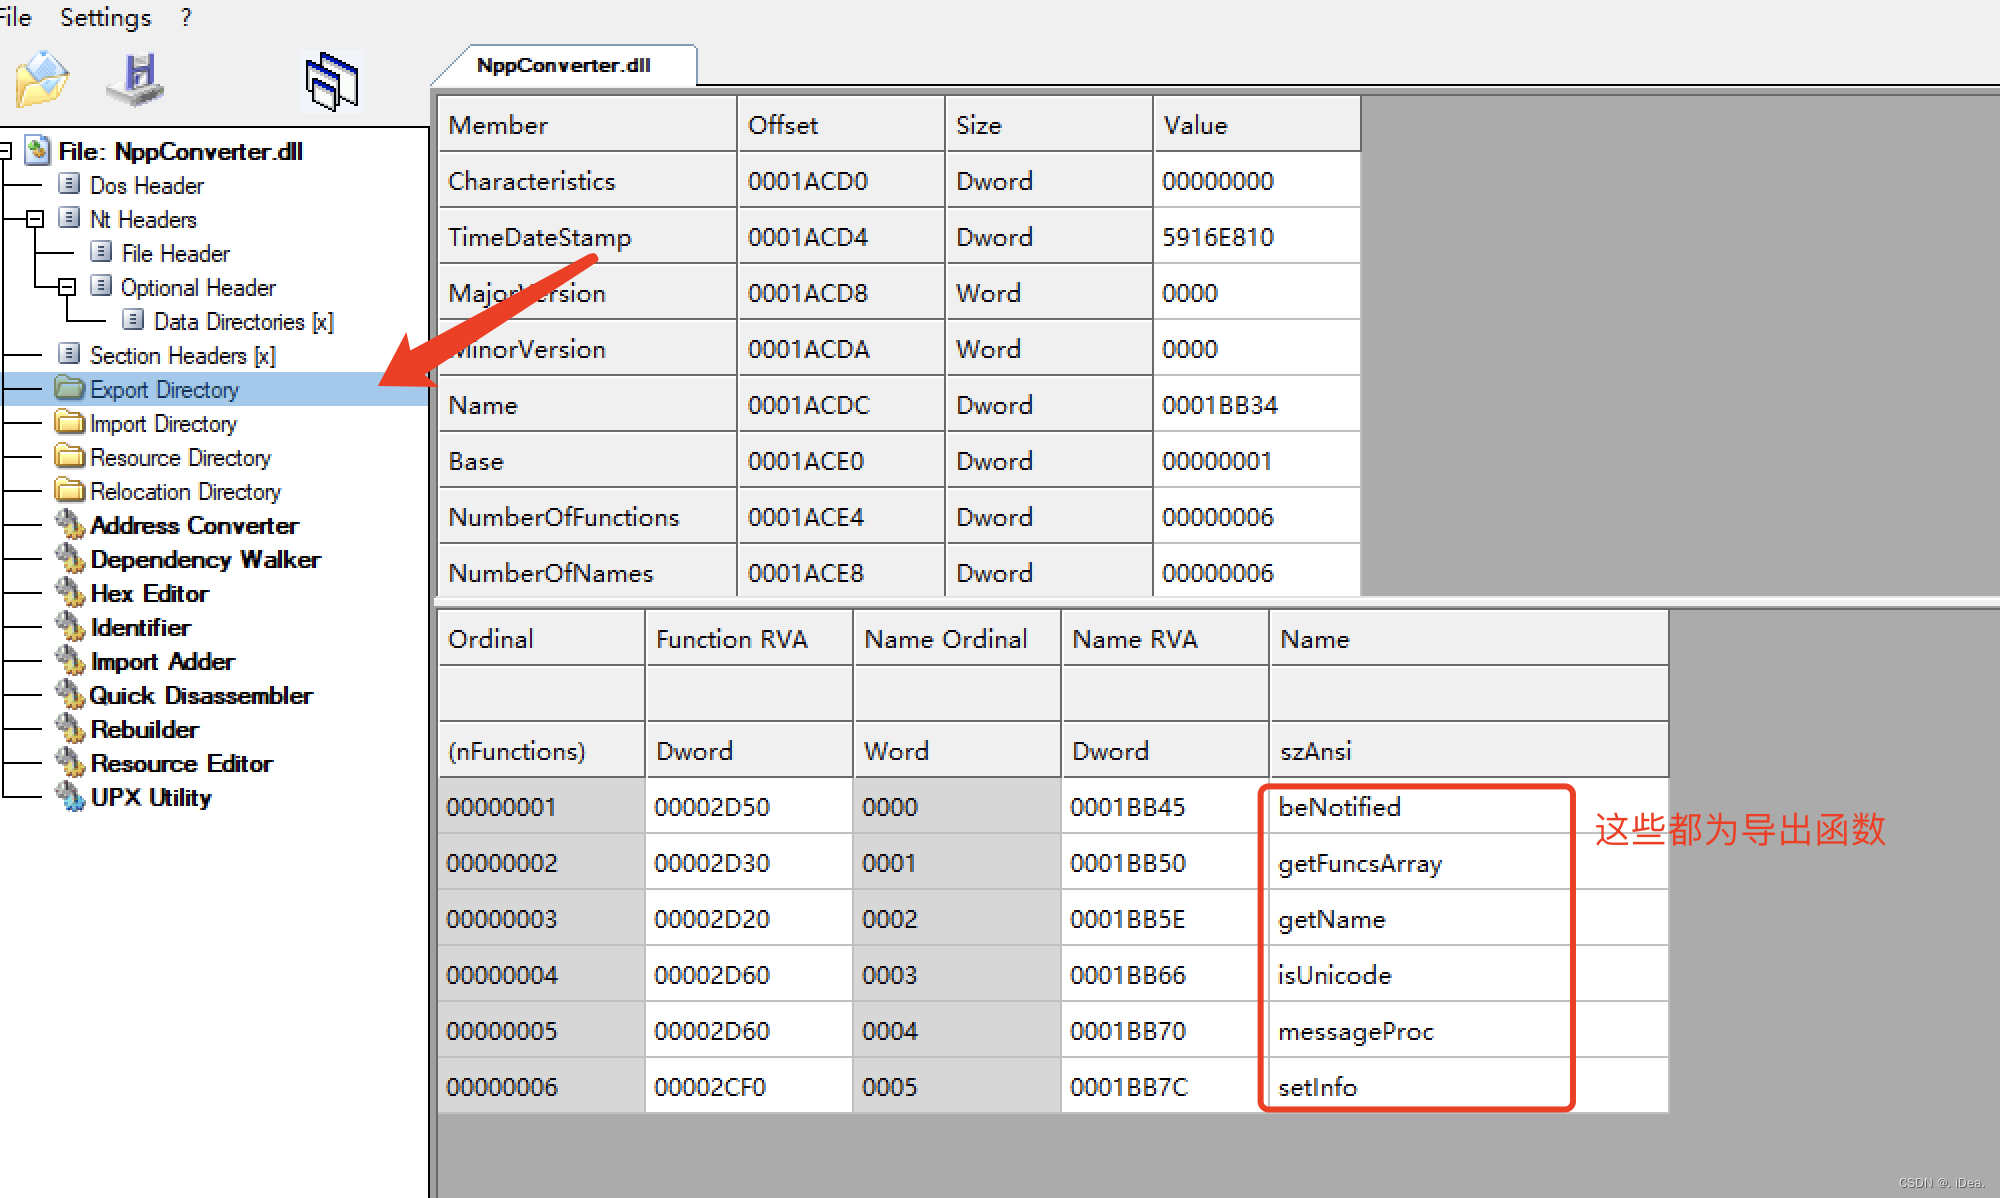Select the UPX Utility tool
The width and height of the screenshot is (2000, 1198).
click(150, 798)
